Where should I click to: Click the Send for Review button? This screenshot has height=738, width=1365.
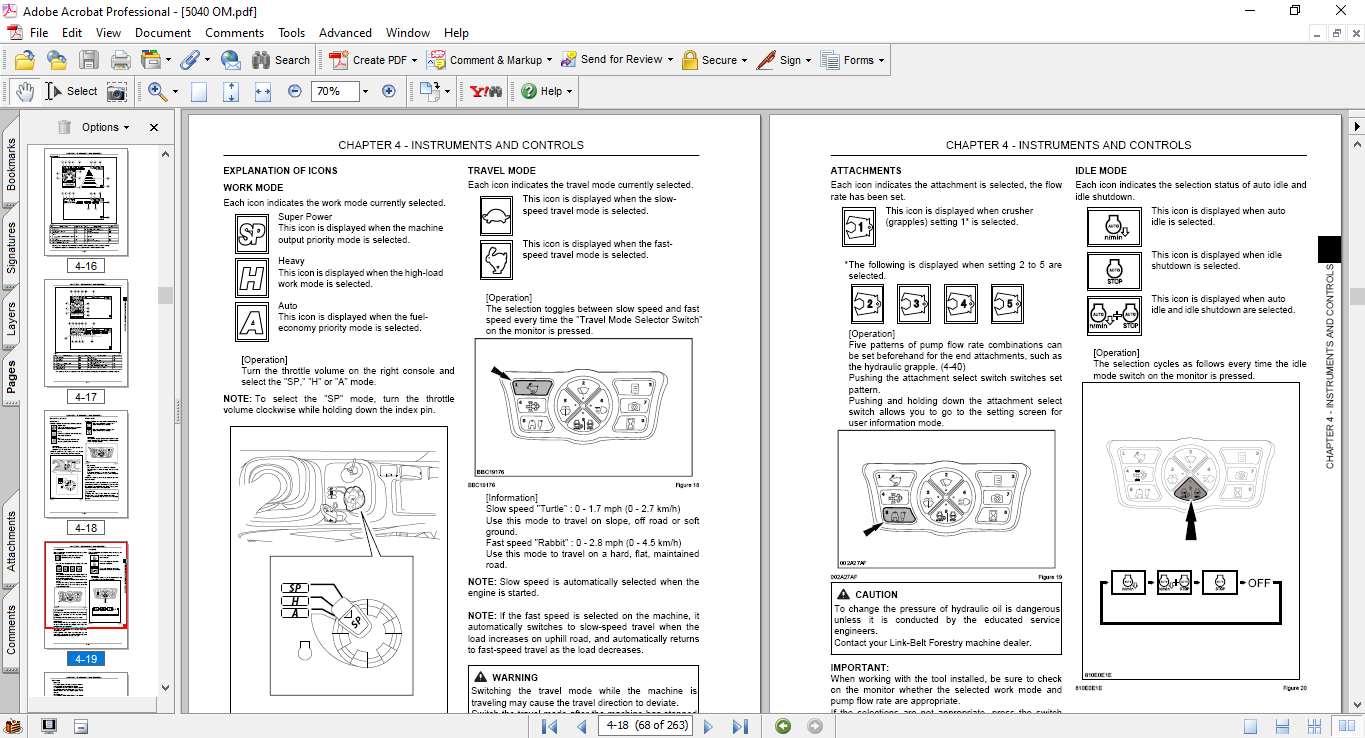(x=610, y=60)
